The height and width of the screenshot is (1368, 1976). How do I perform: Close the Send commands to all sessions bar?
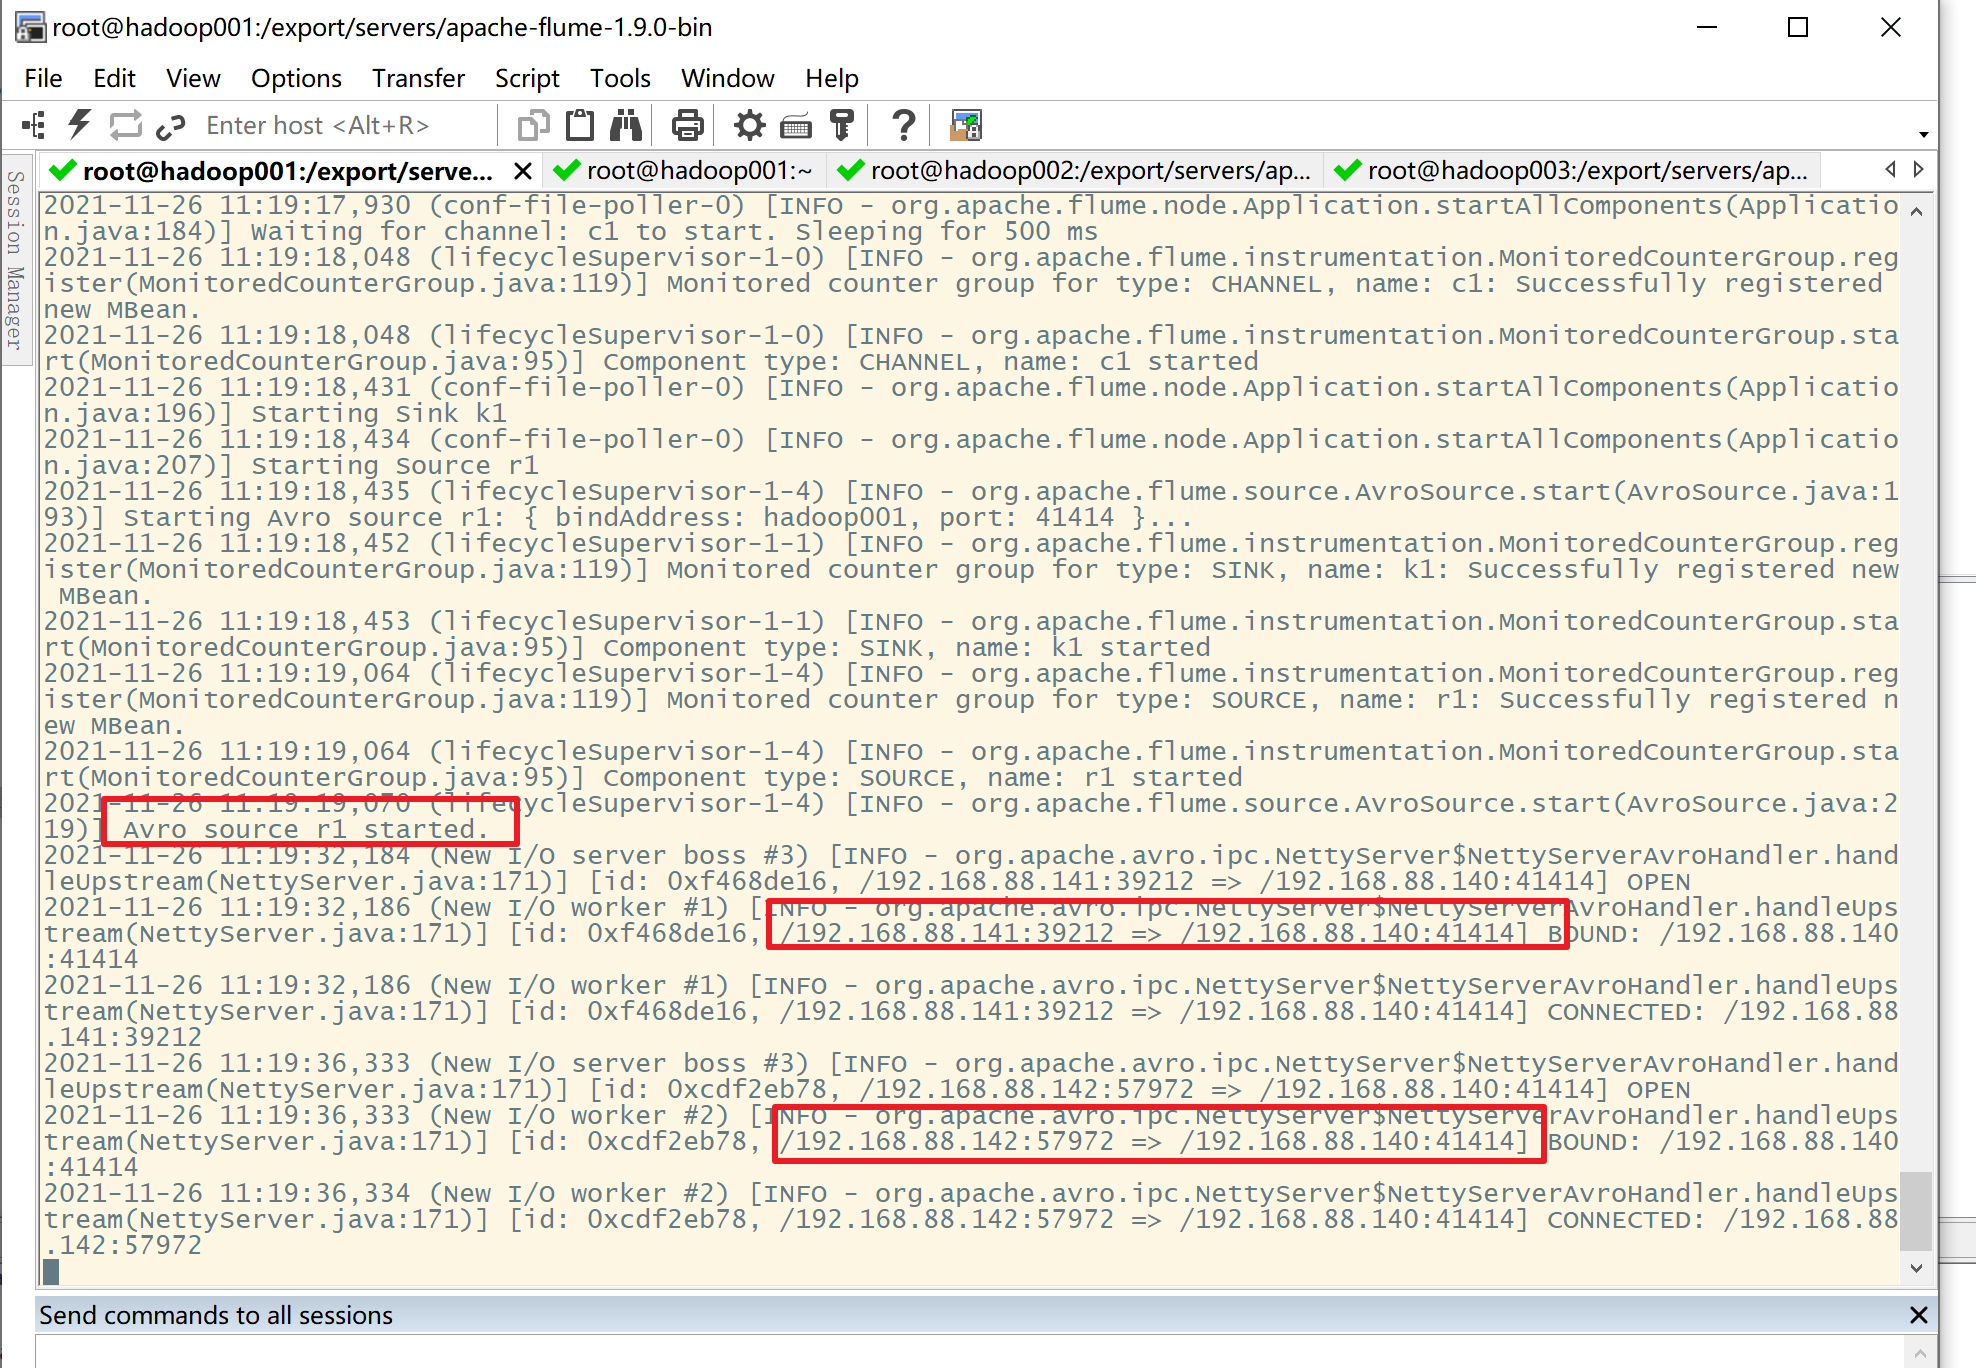click(x=1918, y=1315)
